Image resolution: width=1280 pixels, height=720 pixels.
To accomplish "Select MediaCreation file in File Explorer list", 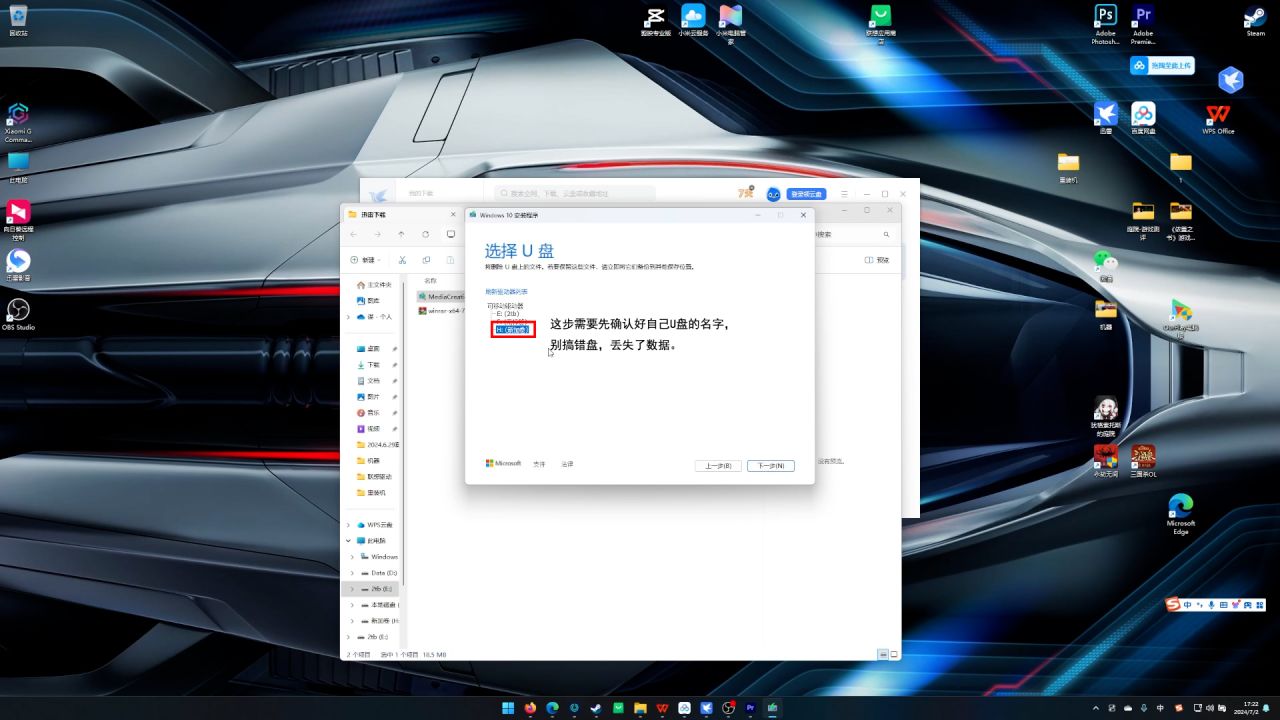I will click(x=442, y=296).
